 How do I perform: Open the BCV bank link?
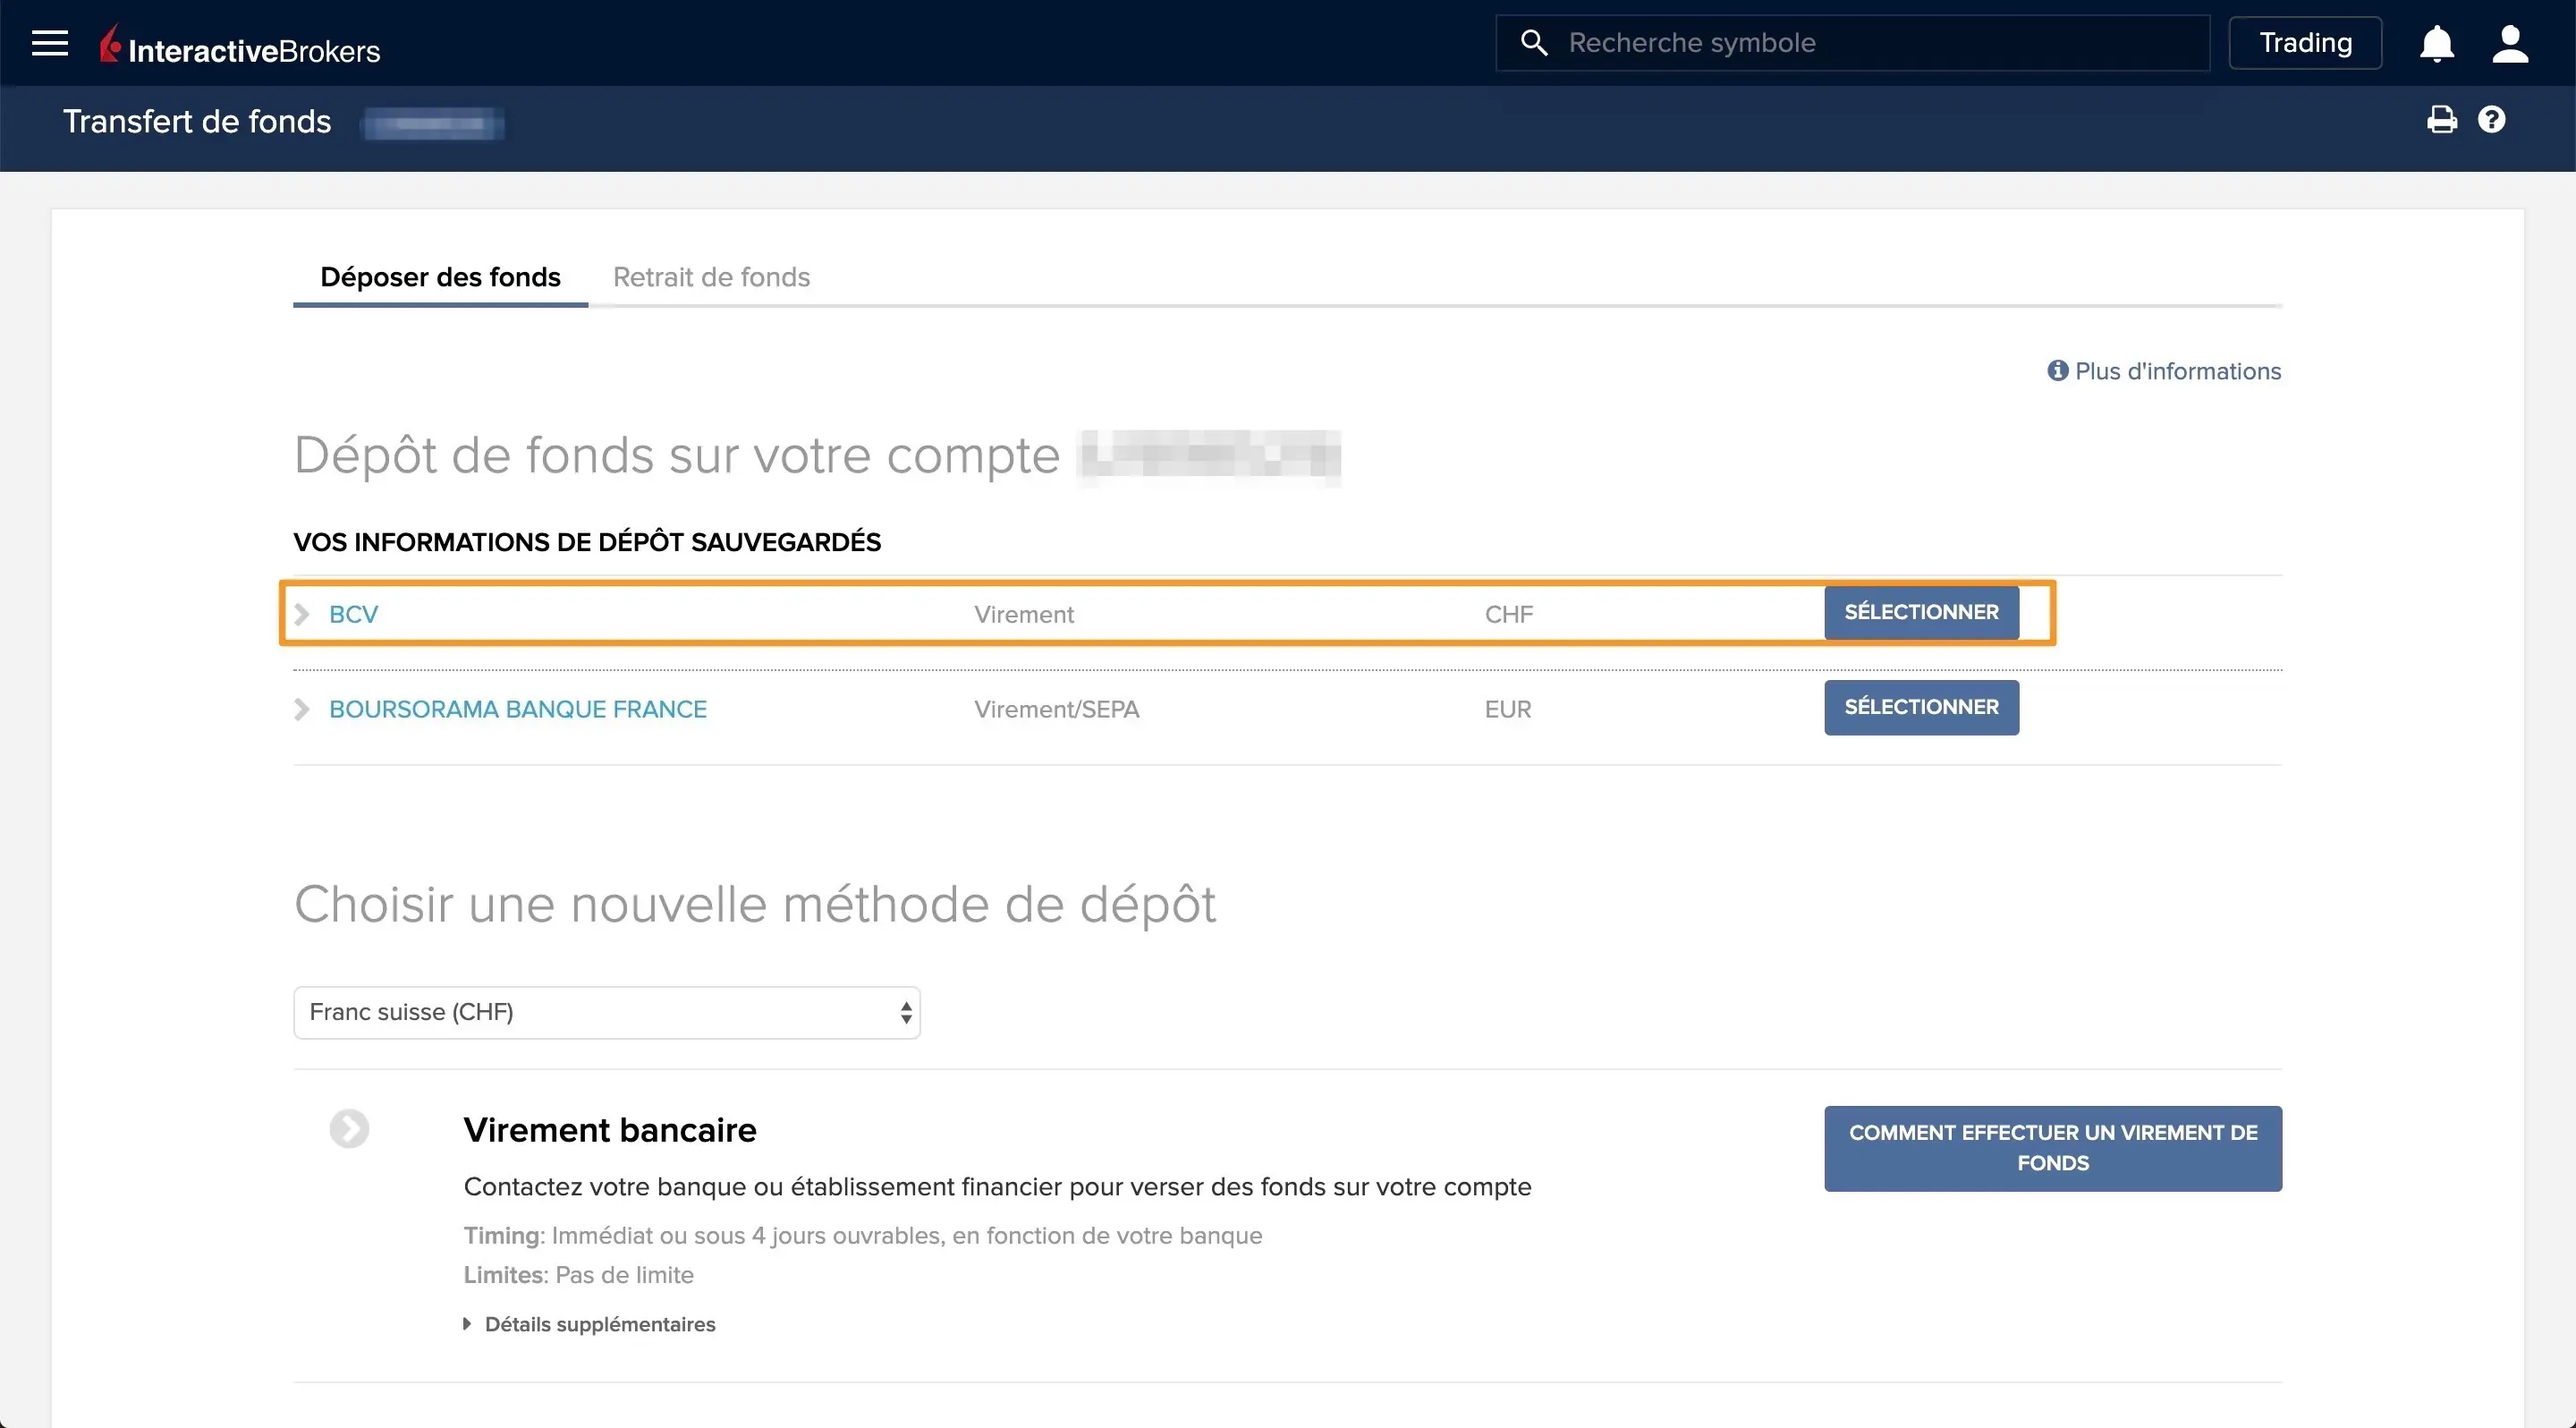353,614
